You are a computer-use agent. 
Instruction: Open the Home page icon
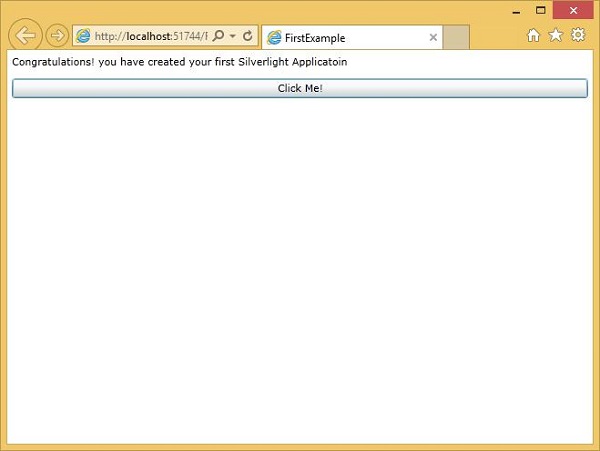coord(533,36)
